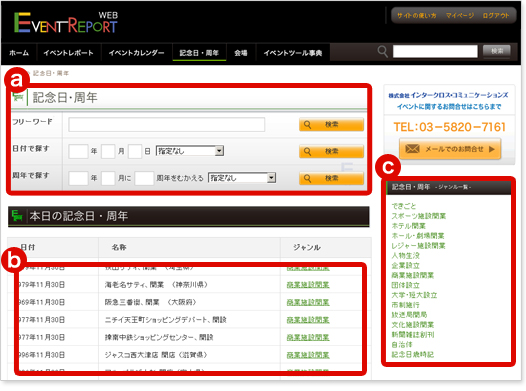
Task: Focus month field in 日付で探す row
Action: 108,151
